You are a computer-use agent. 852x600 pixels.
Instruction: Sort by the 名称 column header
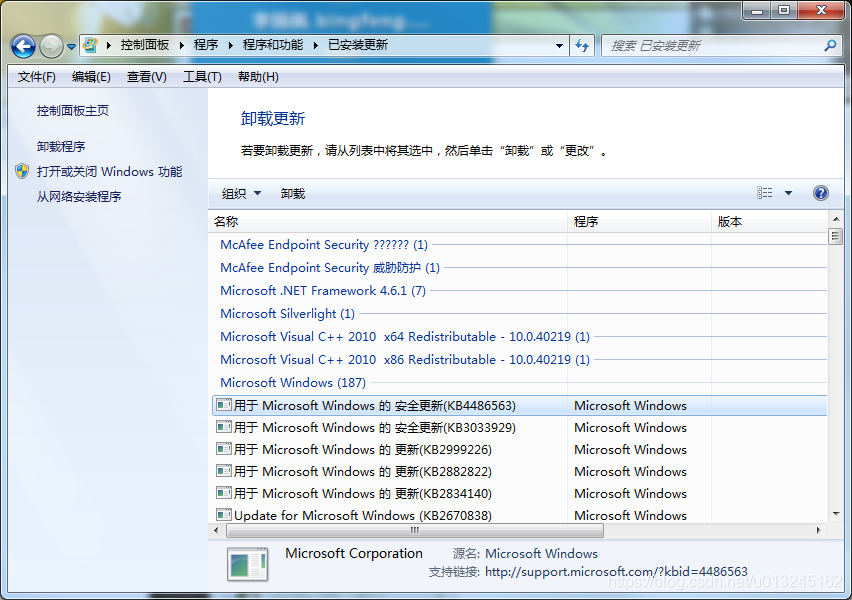[x=388, y=222]
